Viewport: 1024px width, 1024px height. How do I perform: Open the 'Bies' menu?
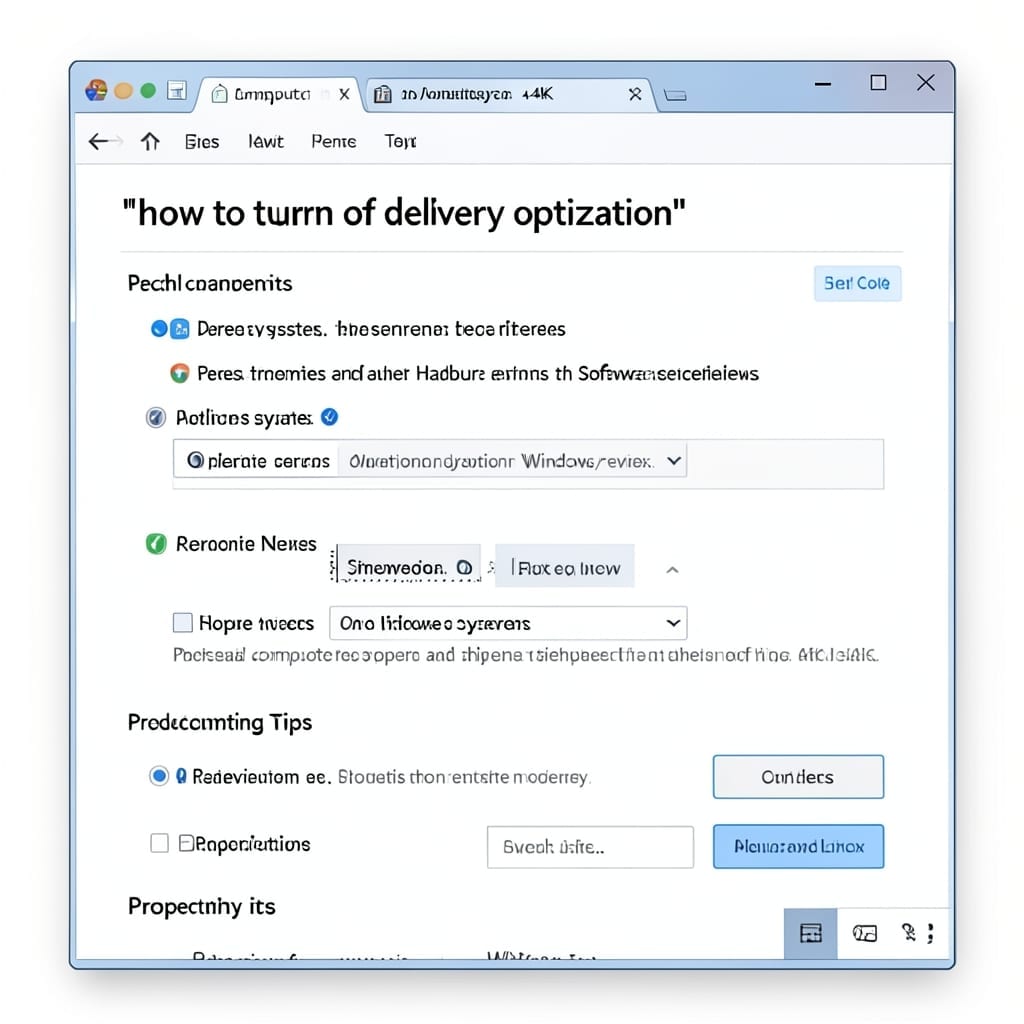coord(202,142)
